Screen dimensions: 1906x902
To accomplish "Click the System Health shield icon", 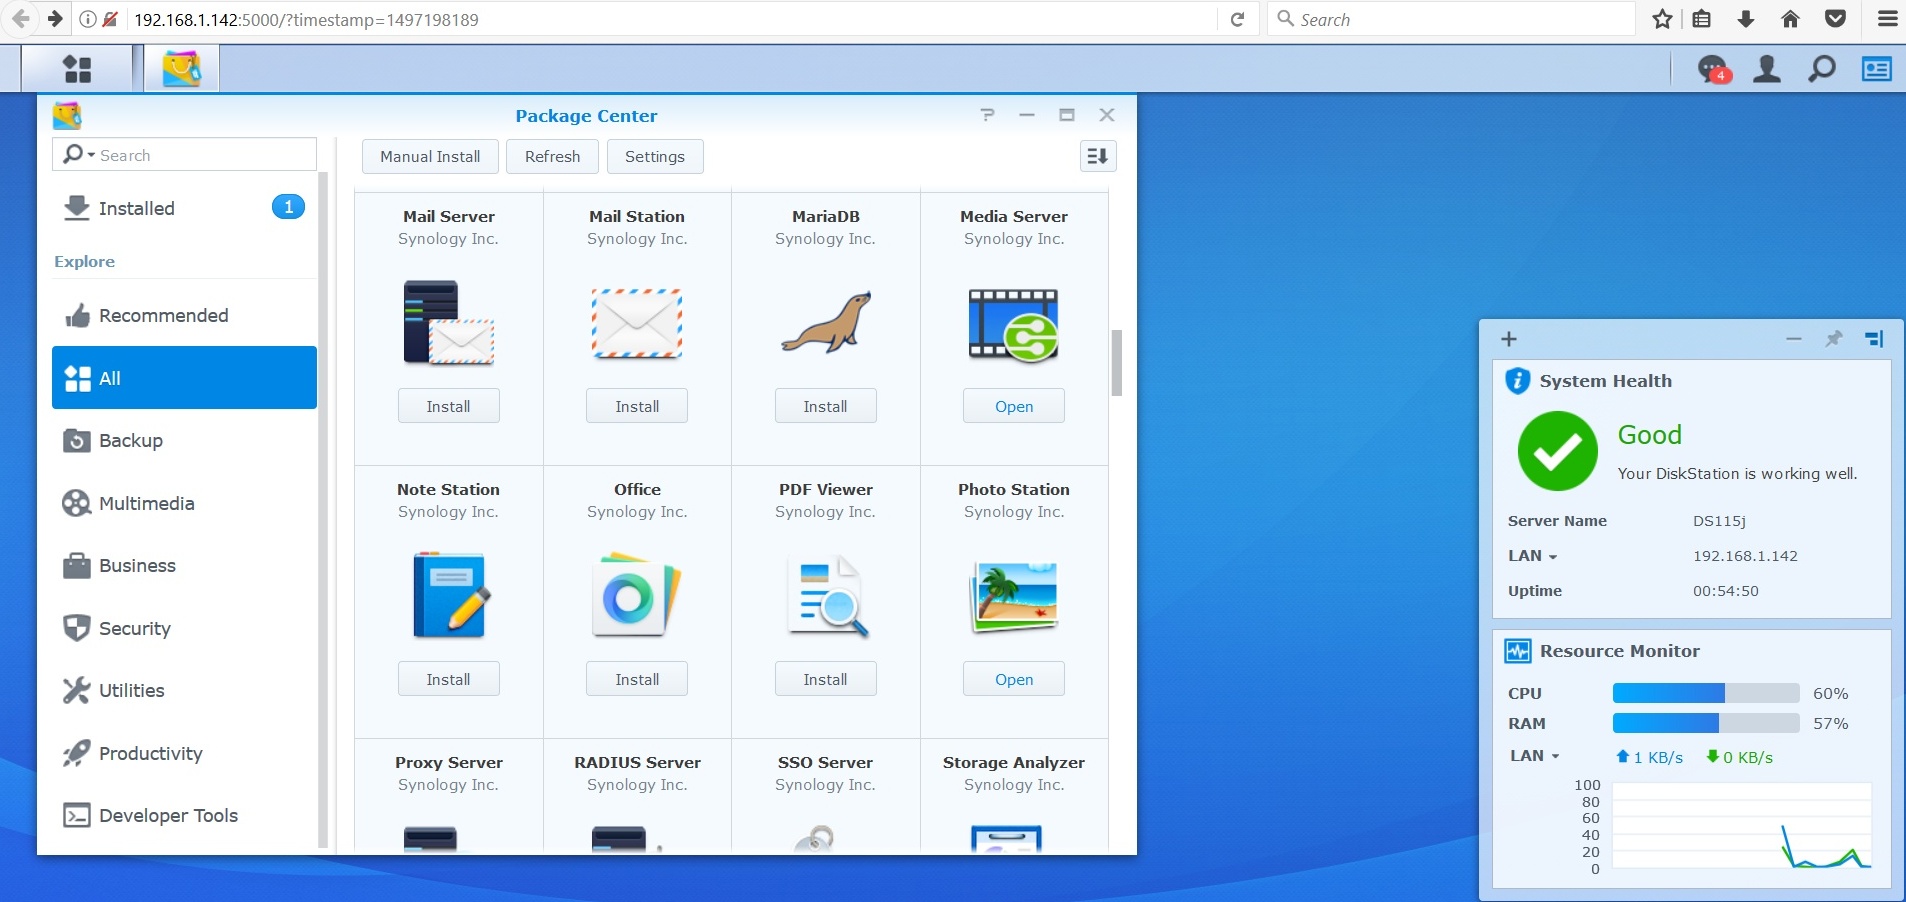I will point(1517,381).
